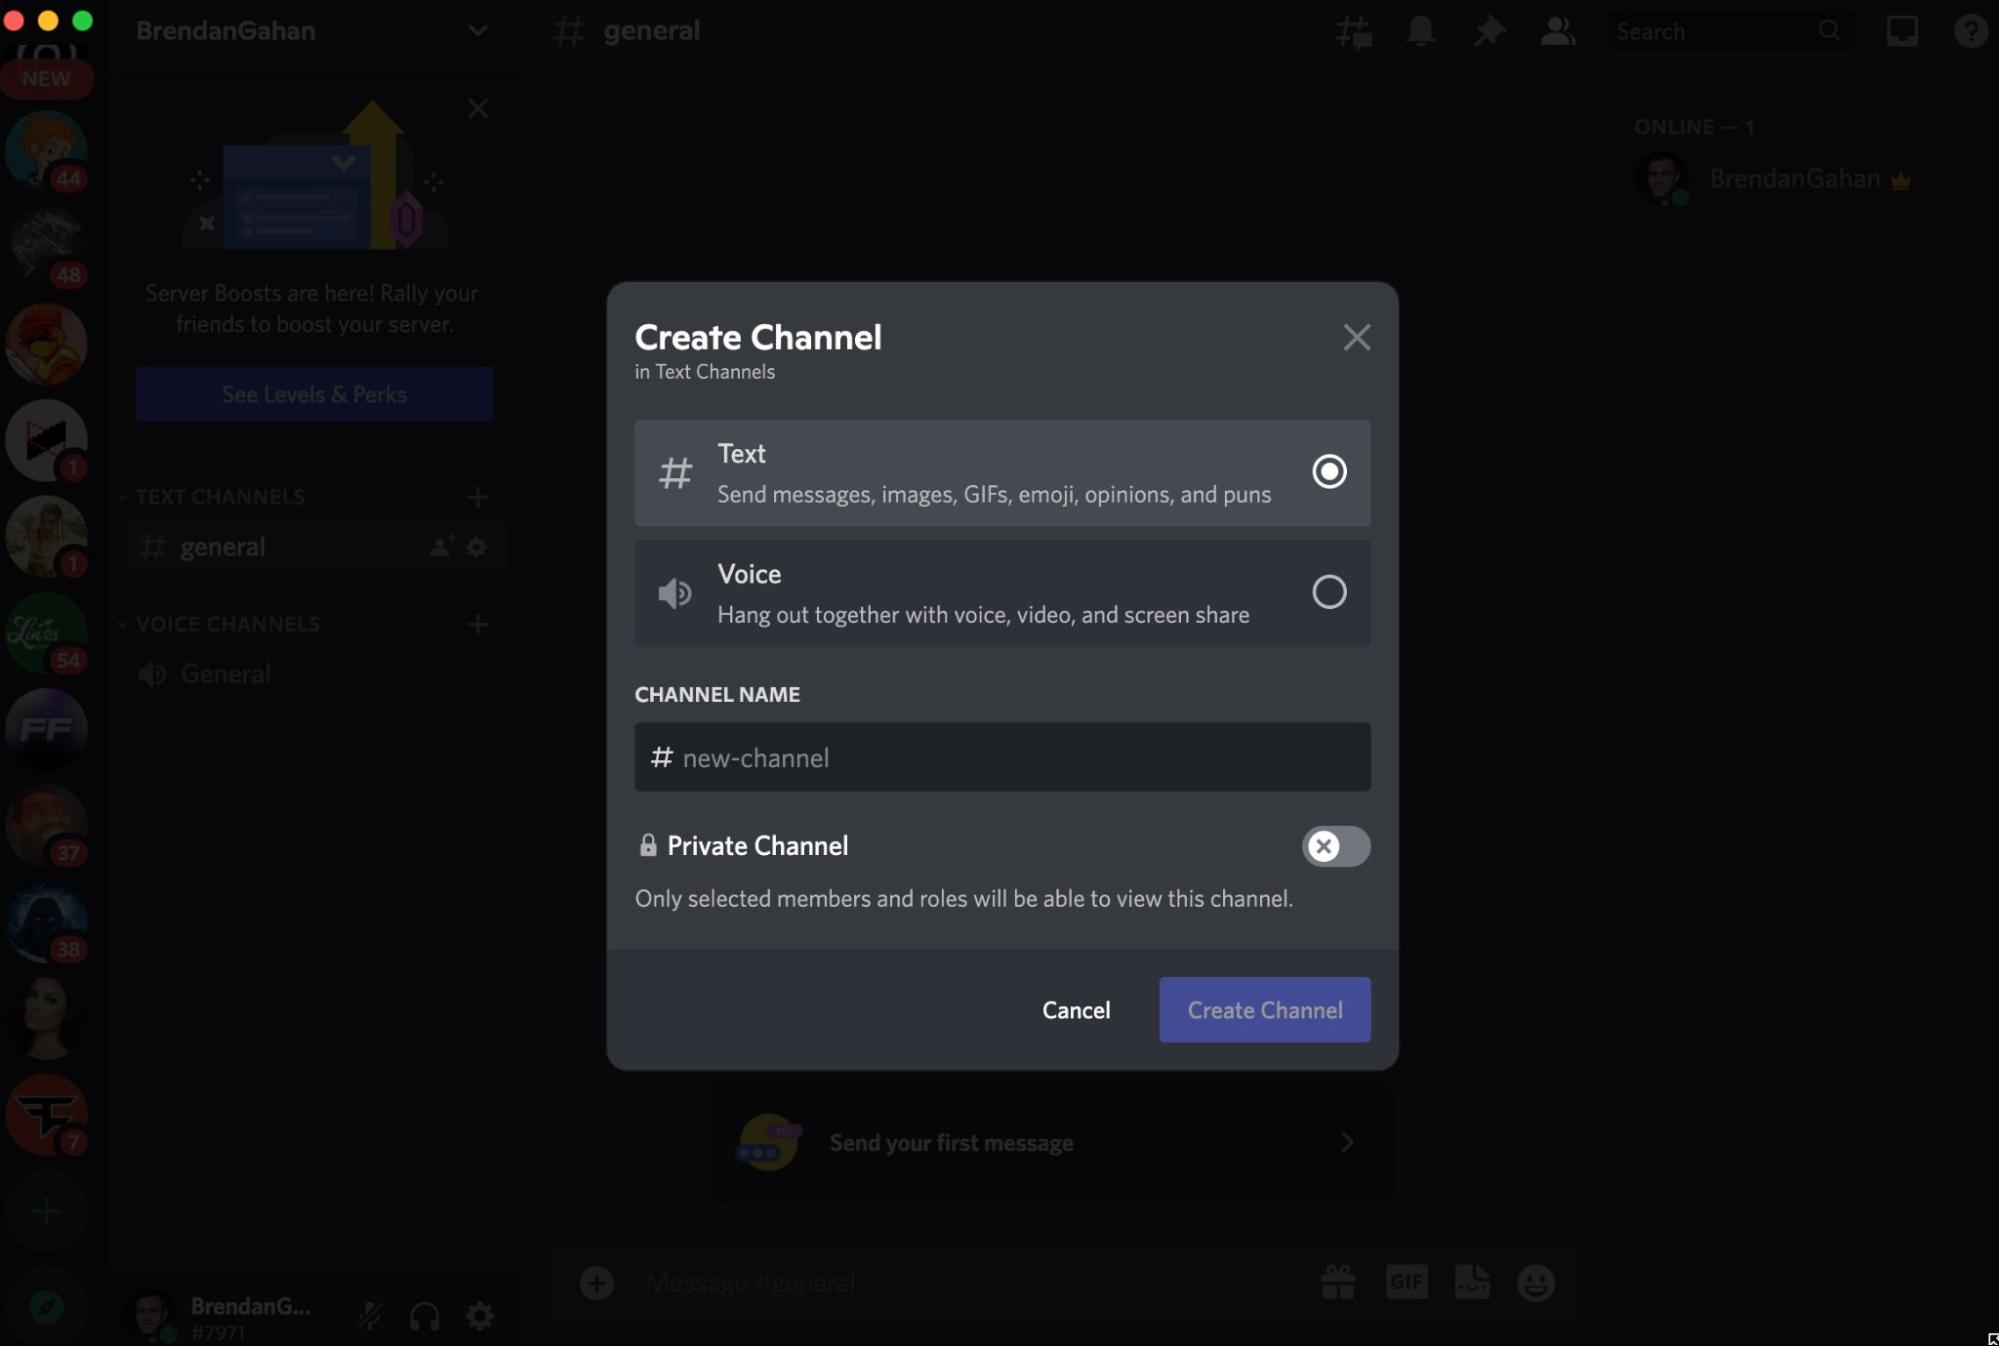
Task: Click the general channel settings gear icon
Action: [478, 545]
